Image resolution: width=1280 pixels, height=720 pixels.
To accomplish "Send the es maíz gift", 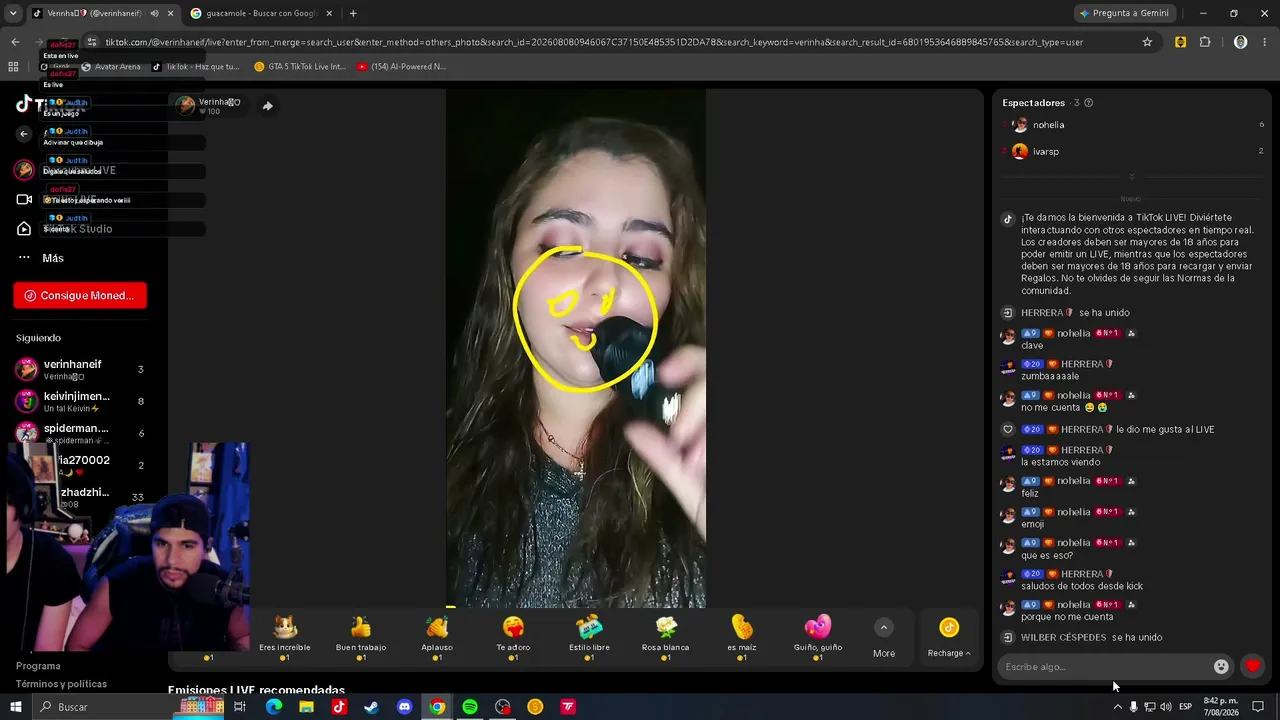I will click(742, 636).
